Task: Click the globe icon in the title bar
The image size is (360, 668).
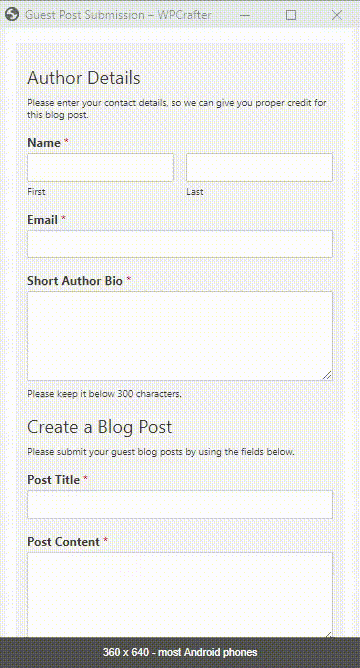Action: (x=12, y=15)
